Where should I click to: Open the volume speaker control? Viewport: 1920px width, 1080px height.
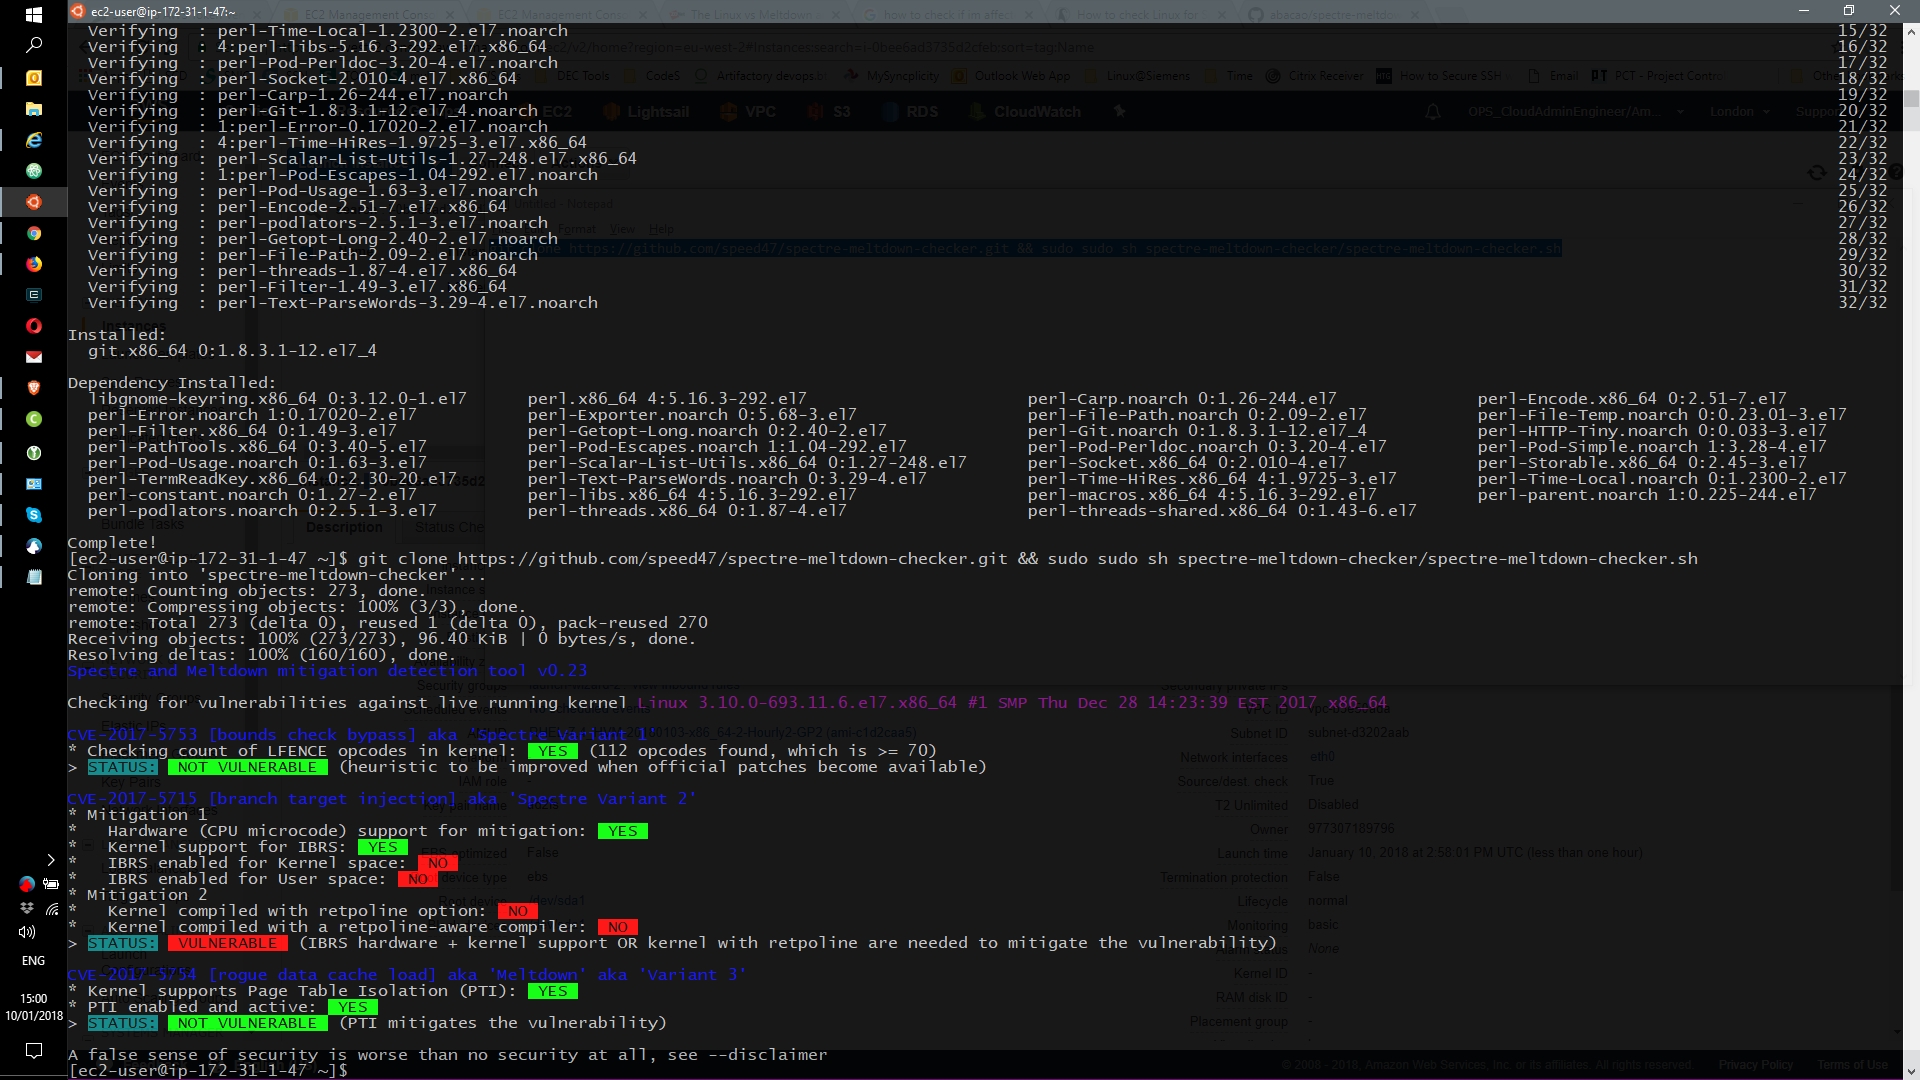click(27, 932)
